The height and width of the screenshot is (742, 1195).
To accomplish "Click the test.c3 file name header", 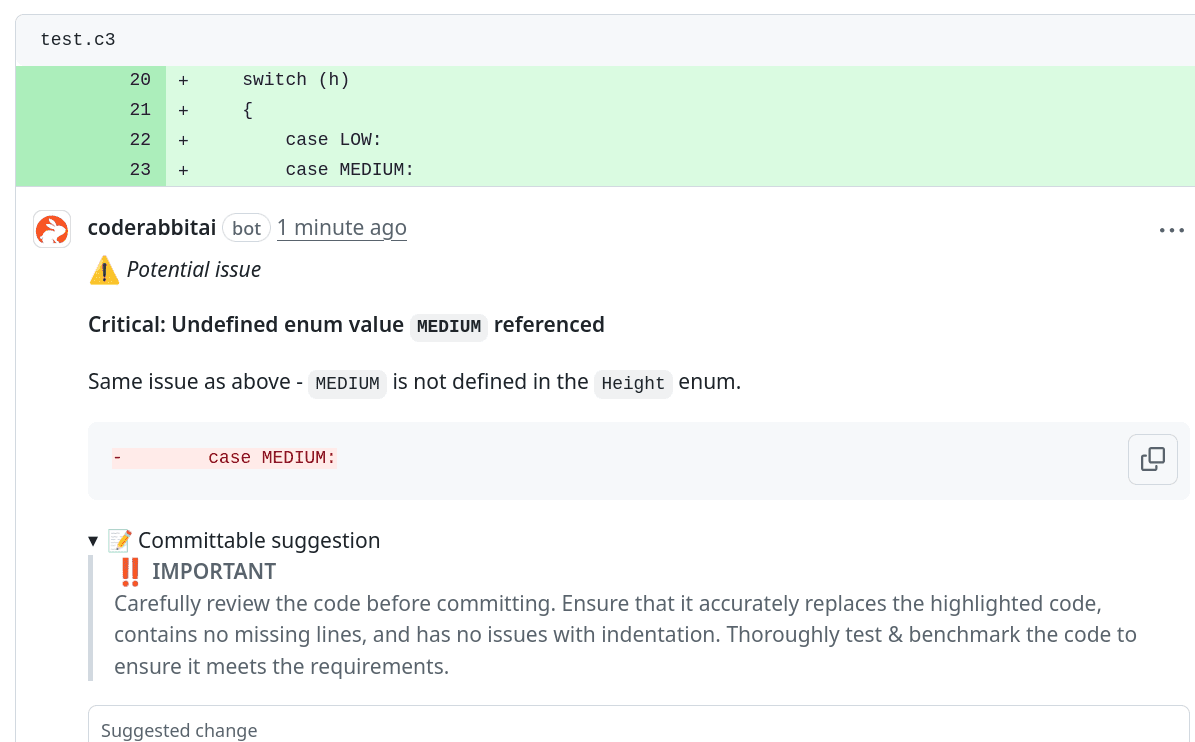I will (78, 40).
